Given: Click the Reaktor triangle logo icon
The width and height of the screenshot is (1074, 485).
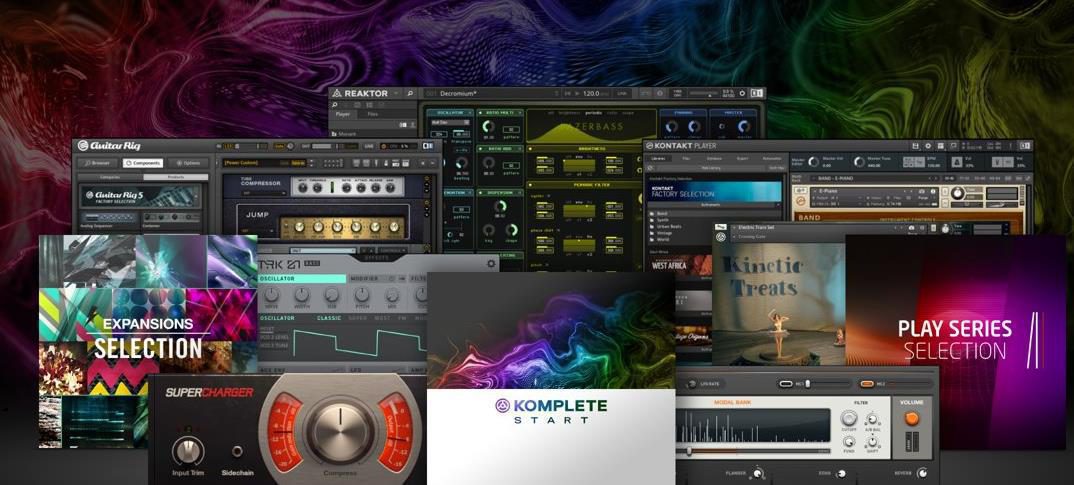Looking at the screenshot, I should (336, 93).
